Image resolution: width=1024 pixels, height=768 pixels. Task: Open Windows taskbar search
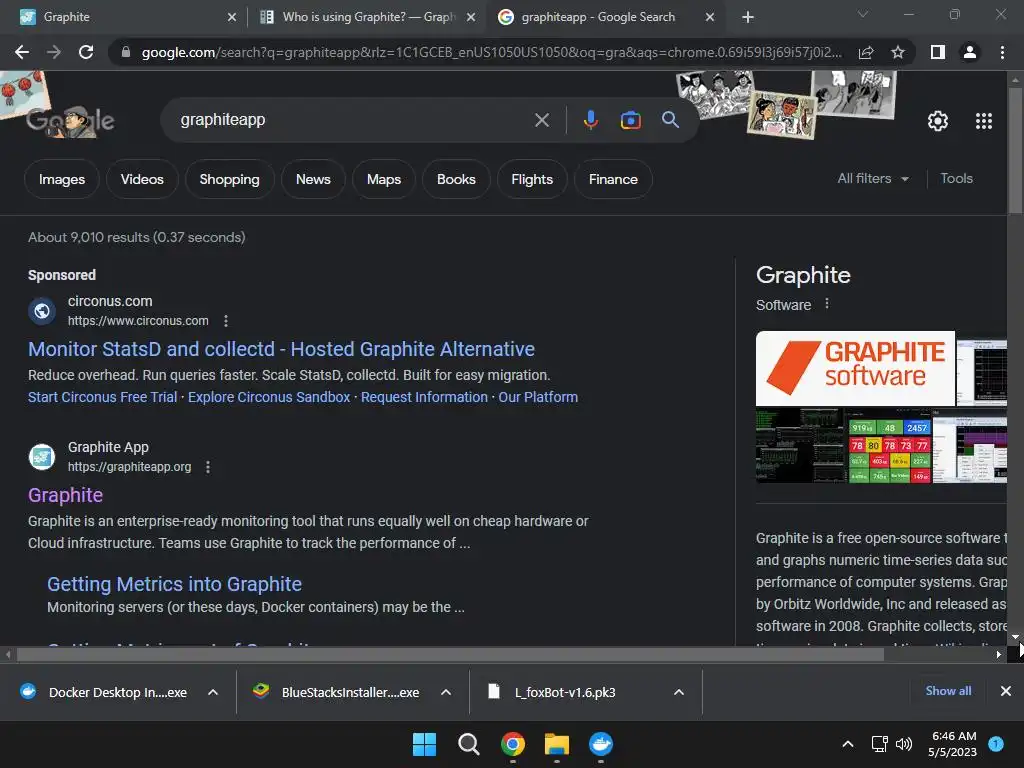point(468,744)
